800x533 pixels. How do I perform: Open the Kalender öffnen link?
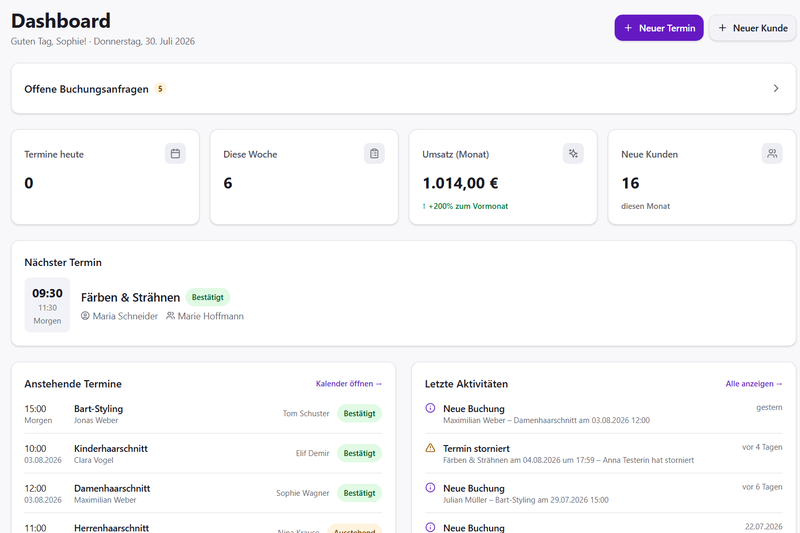tap(348, 384)
